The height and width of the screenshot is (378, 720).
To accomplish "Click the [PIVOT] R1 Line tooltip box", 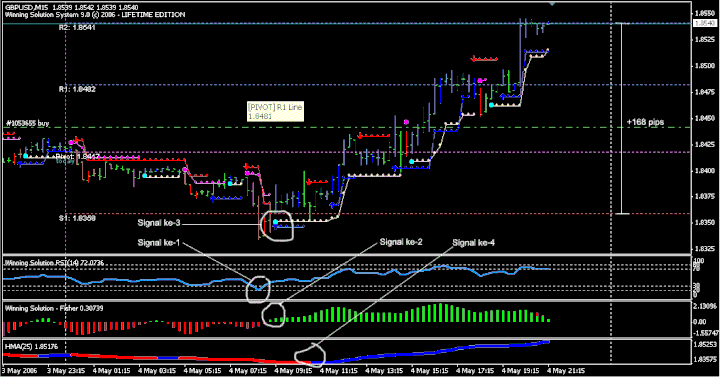I will click(x=275, y=111).
